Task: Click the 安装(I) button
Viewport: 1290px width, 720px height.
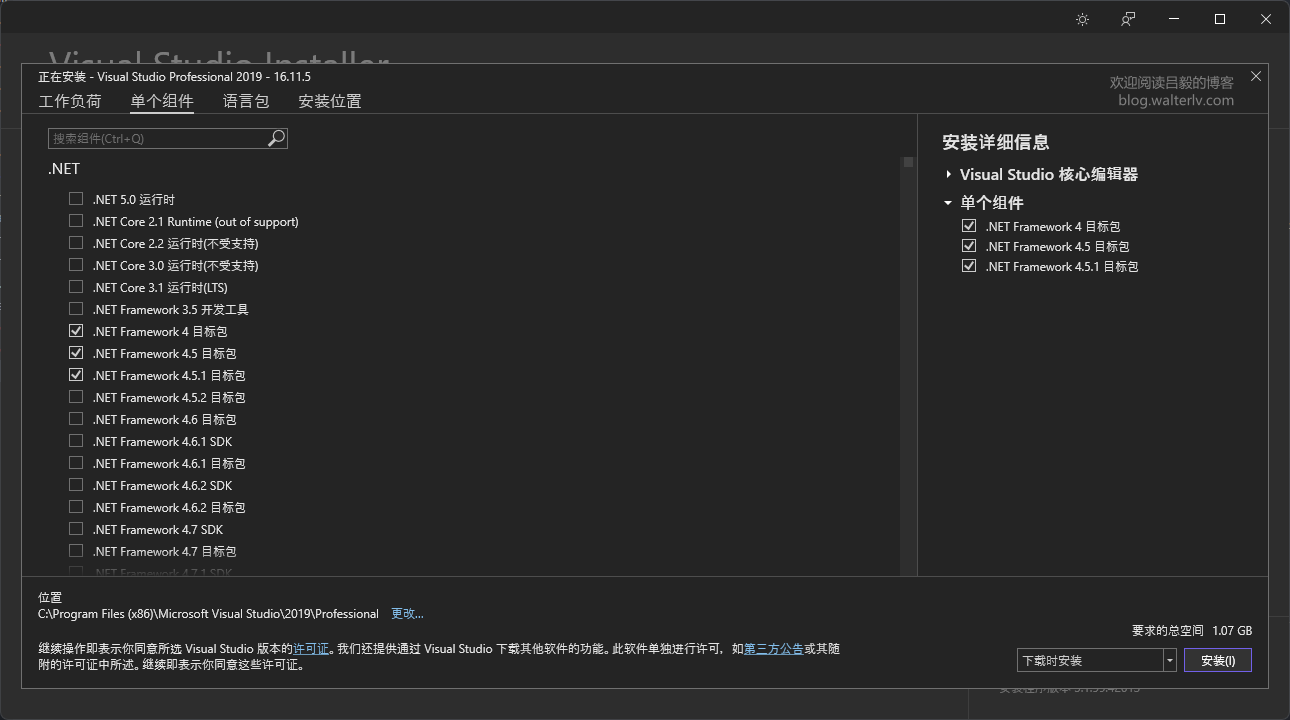Action: click(1217, 660)
